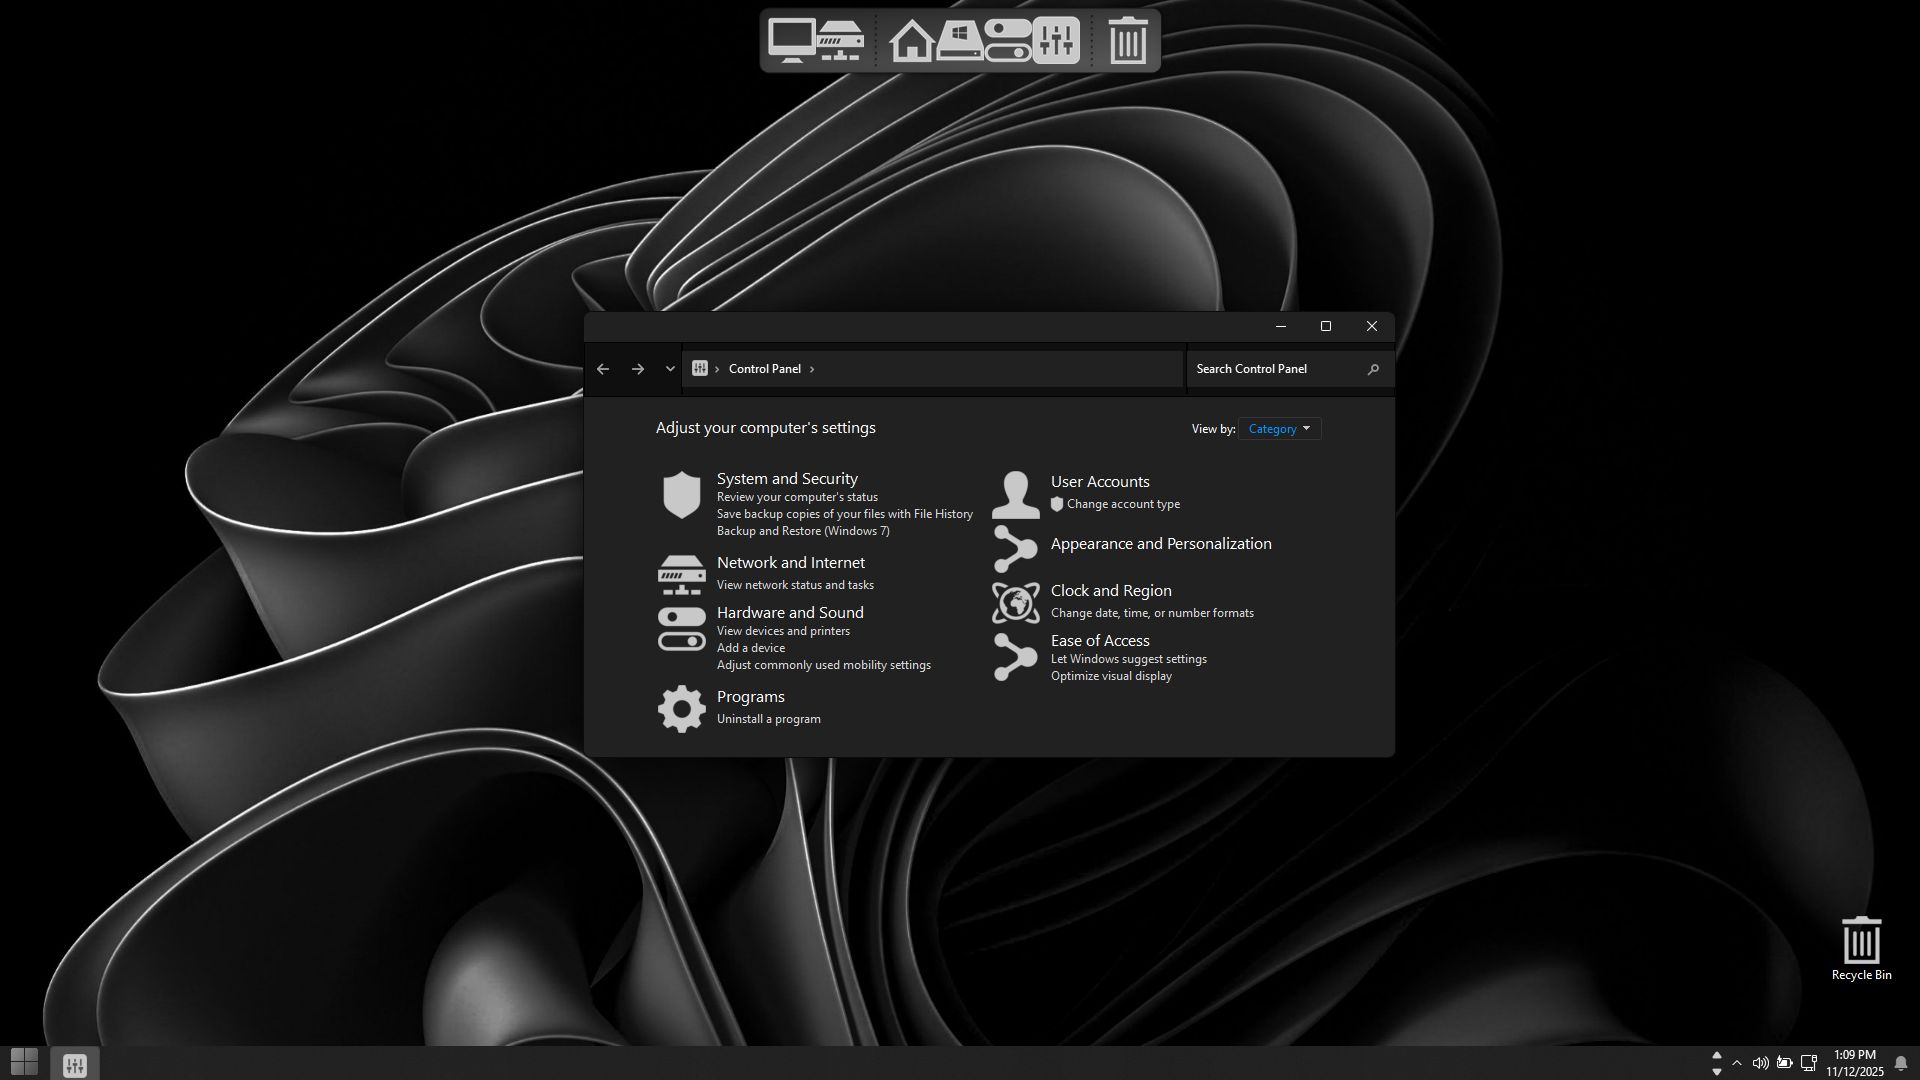Click the gear icon next to Programs
The width and height of the screenshot is (1920, 1080).
[682, 708]
